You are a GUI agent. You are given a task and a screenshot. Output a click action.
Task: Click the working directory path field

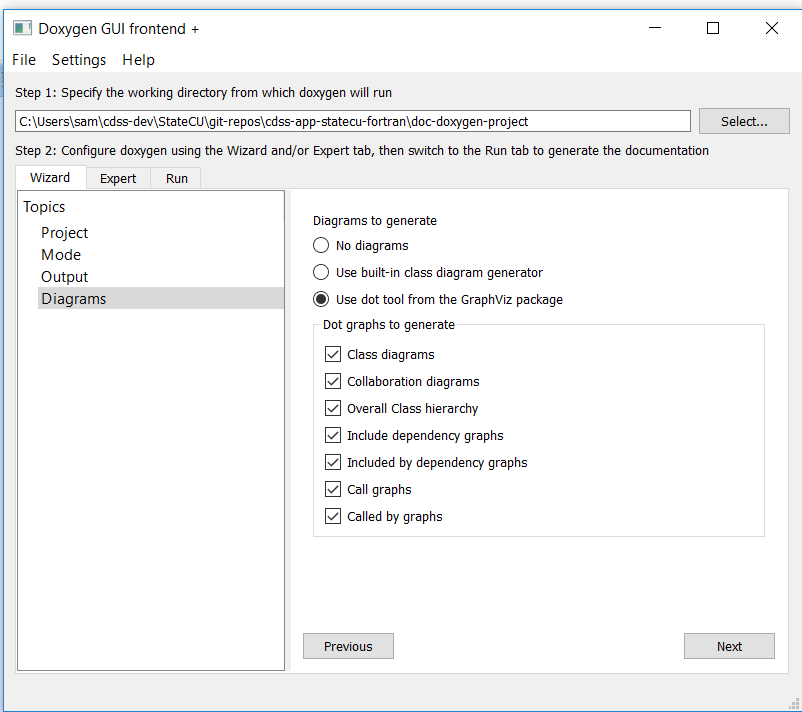[352, 121]
